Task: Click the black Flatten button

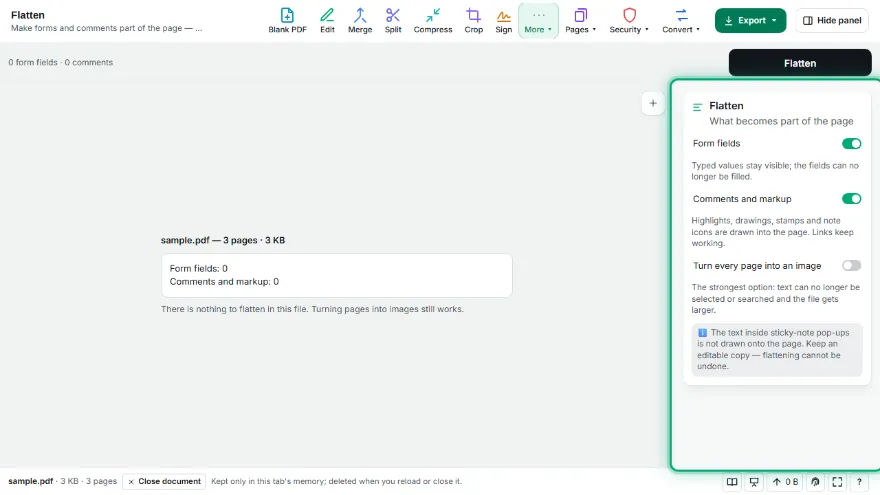Action: pyautogui.click(x=800, y=63)
